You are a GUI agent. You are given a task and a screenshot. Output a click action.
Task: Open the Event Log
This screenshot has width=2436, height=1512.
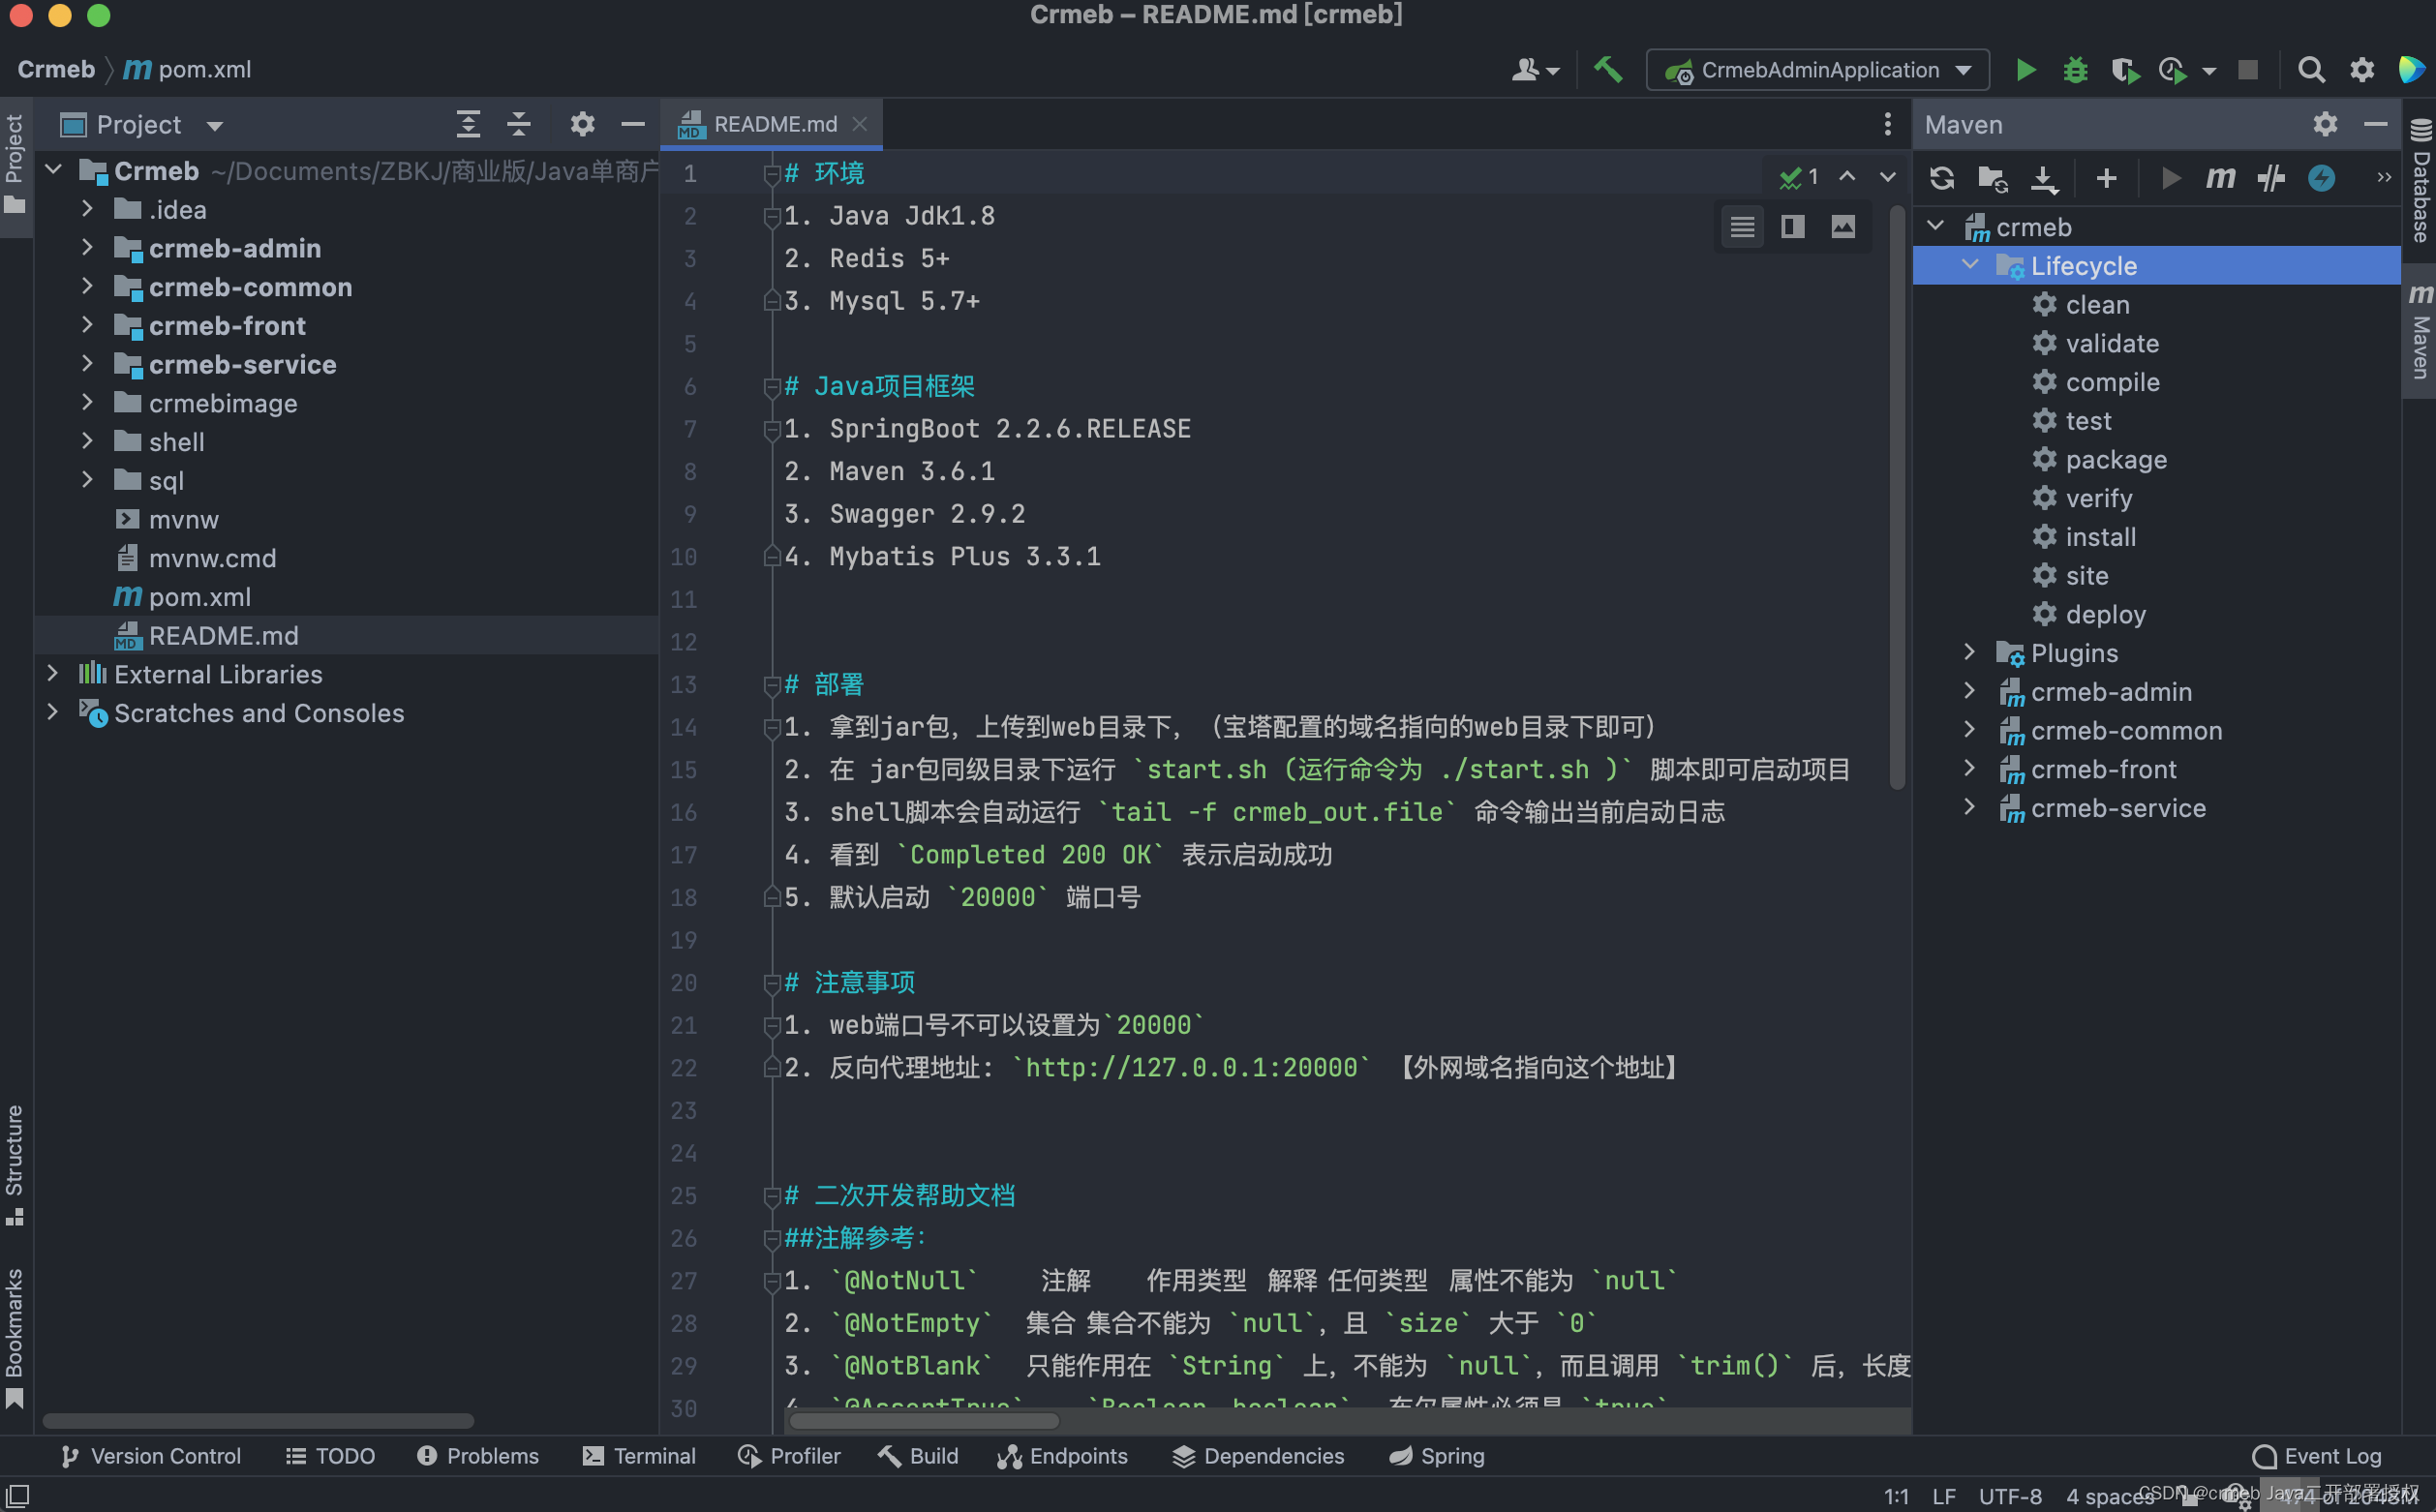[2318, 1456]
